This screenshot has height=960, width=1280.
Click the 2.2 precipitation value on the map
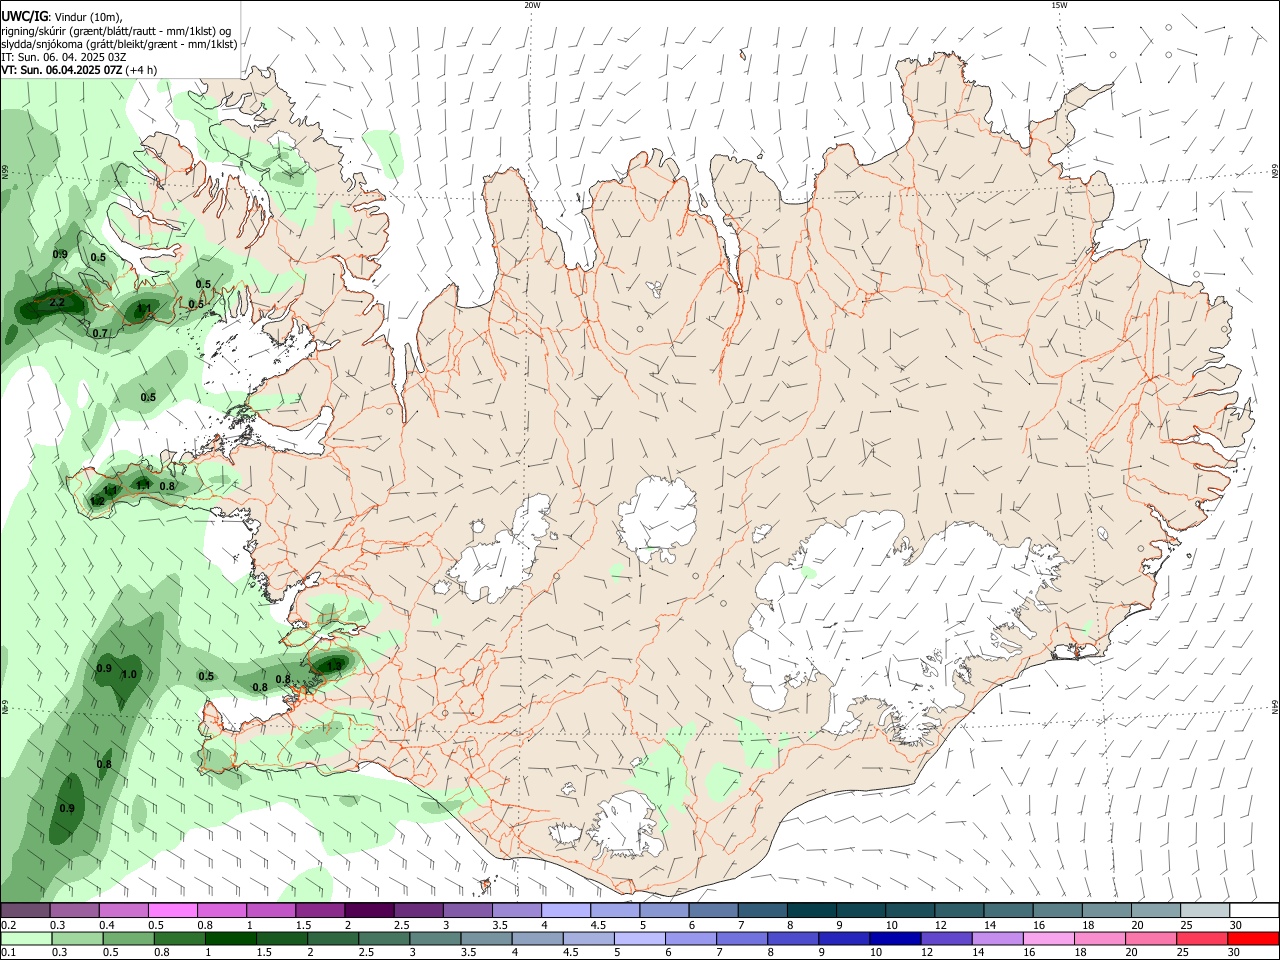[56, 302]
